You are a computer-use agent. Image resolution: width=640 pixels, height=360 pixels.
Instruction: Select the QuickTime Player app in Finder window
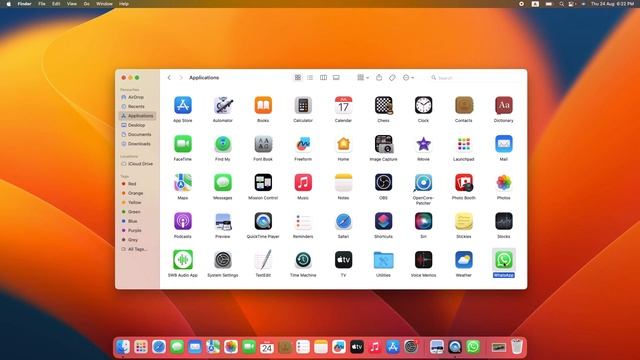point(263,221)
